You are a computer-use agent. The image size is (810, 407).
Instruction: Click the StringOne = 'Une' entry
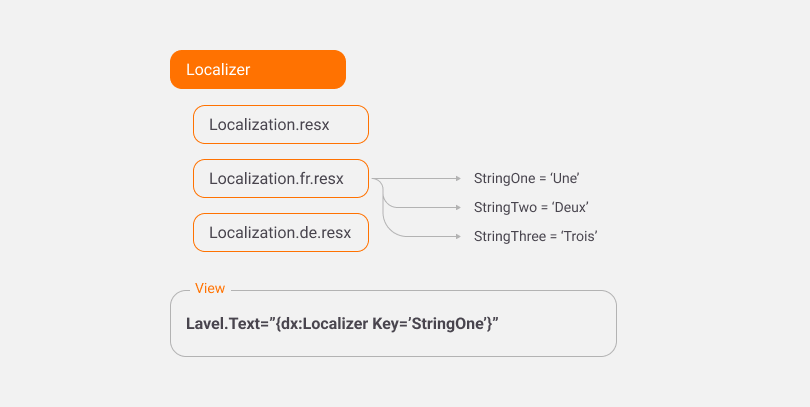[527, 179]
